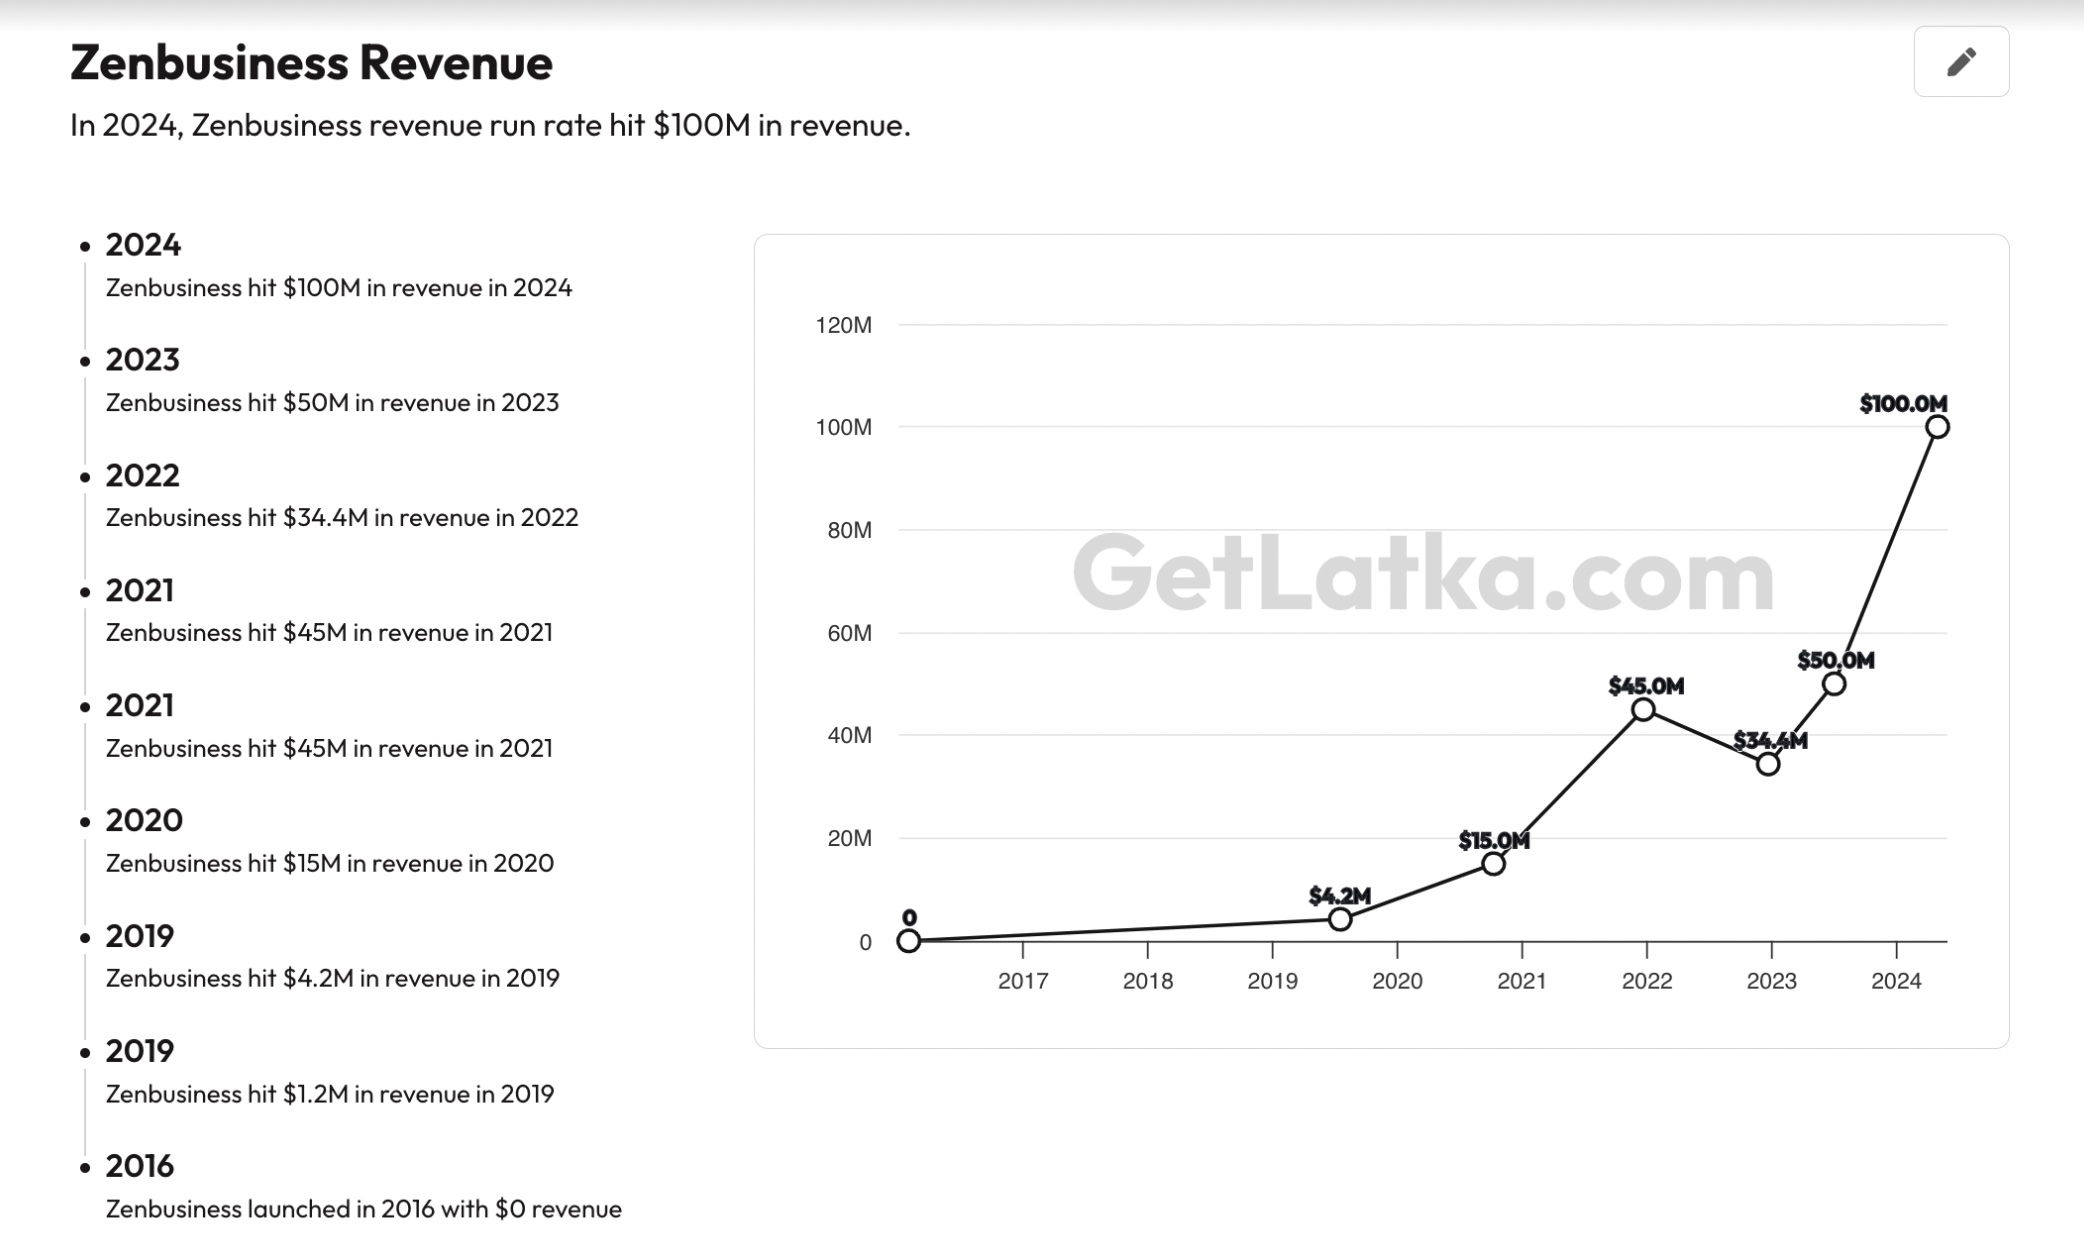2084x1260 pixels.
Task: Click the pencil edit icon
Action: [1961, 62]
